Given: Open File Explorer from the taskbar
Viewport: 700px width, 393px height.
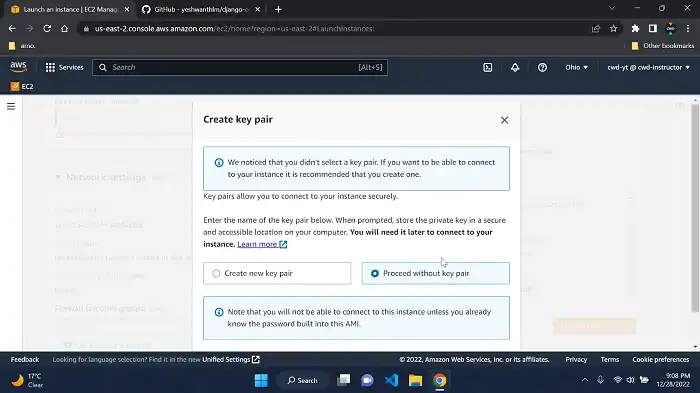Looking at the screenshot, I should pyautogui.click(x=416, y=380).
